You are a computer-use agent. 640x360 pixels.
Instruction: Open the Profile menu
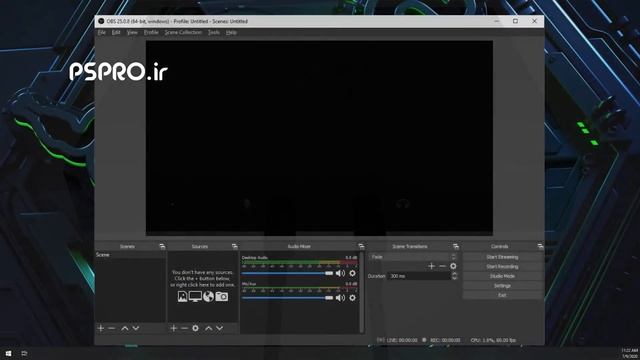click(x=151, y=32)
